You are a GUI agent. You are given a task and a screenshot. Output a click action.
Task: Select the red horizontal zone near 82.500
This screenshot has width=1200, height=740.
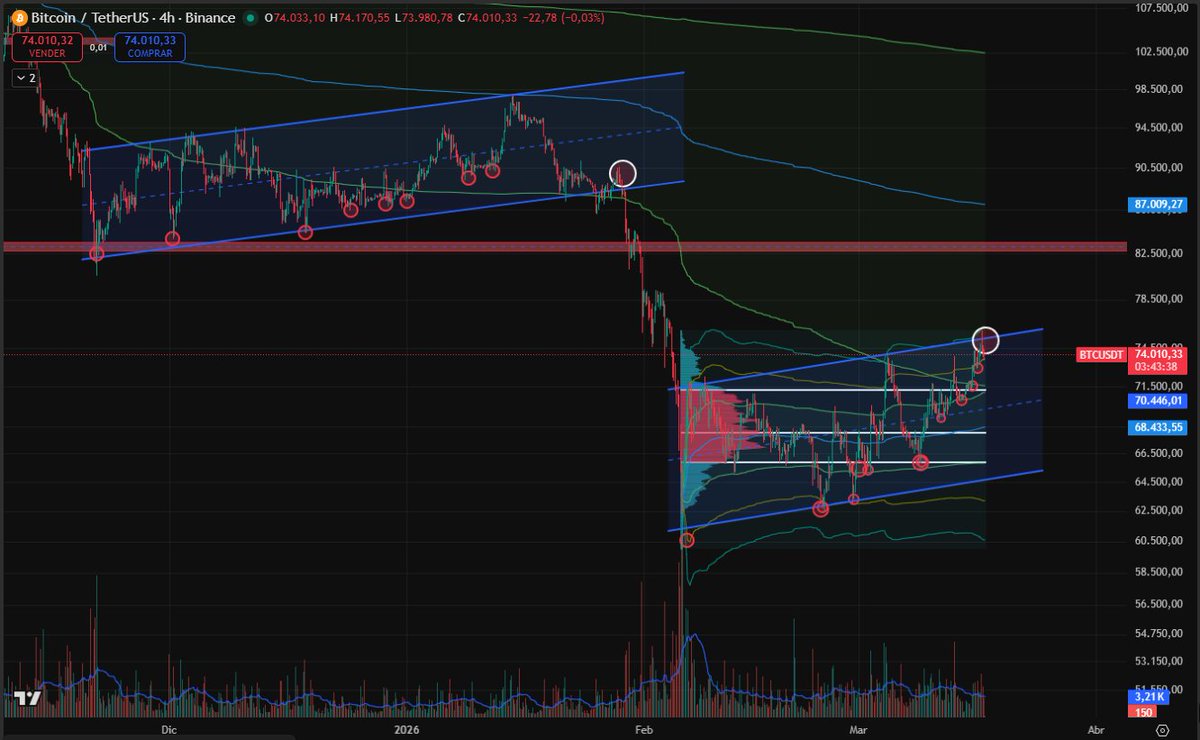click(x=565, y=246)
